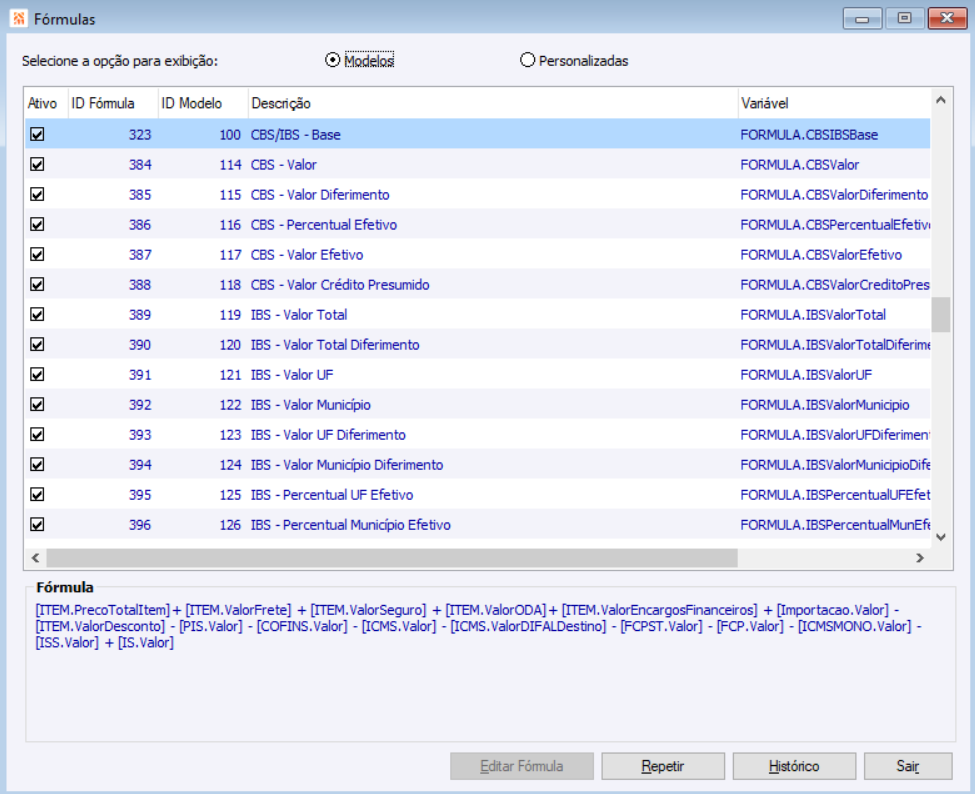Viewport: 975px width, 794px height.
Task: Toggle Ativo checkbox for CBS - Percentual Efetivo
Action: coord(37,224)
